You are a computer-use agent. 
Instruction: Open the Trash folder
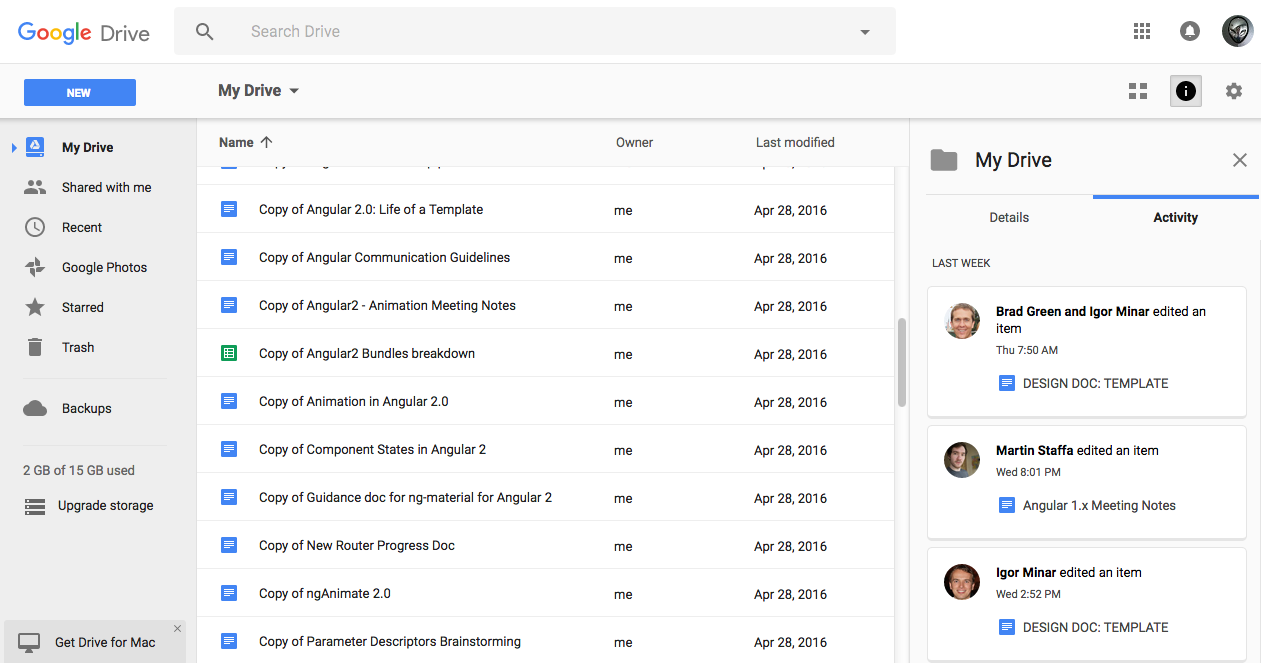coord(77,347)
